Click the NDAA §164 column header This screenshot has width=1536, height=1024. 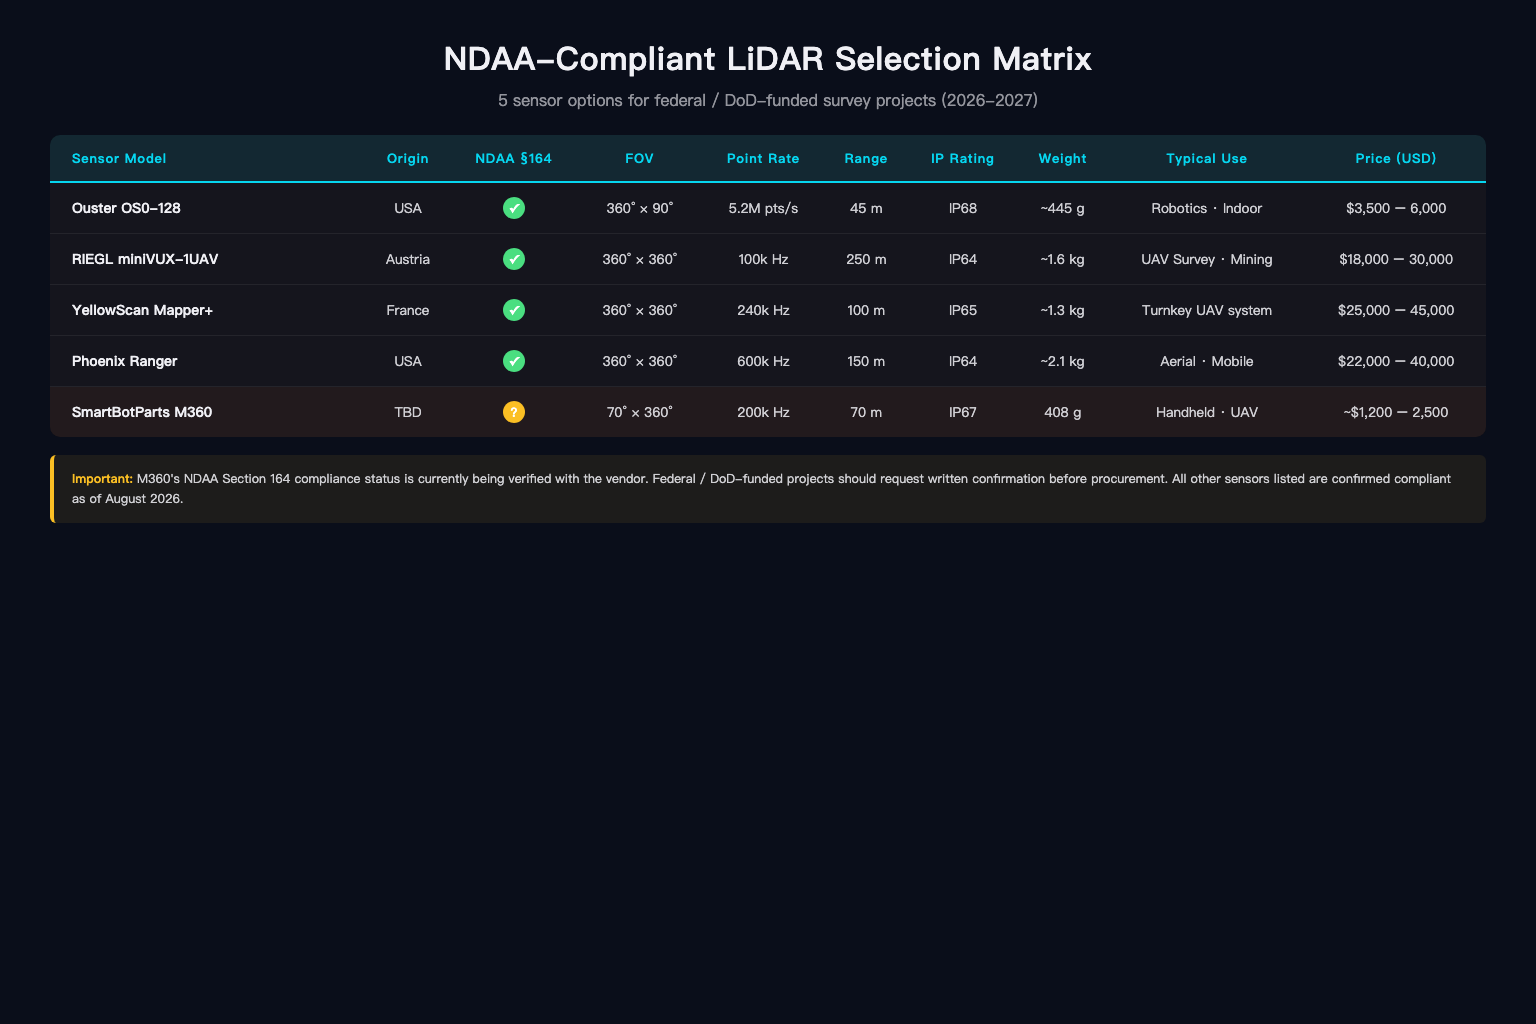coord(513,158)
